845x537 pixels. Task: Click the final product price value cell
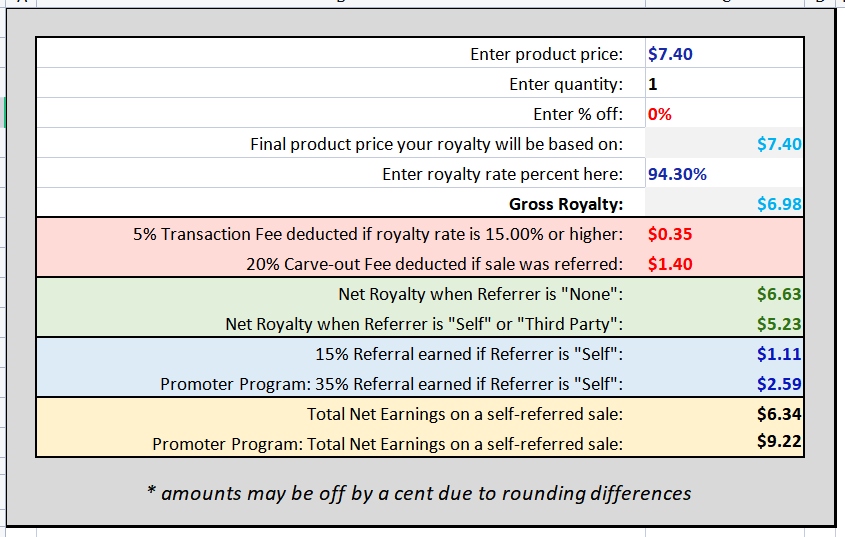click(724, 143)
